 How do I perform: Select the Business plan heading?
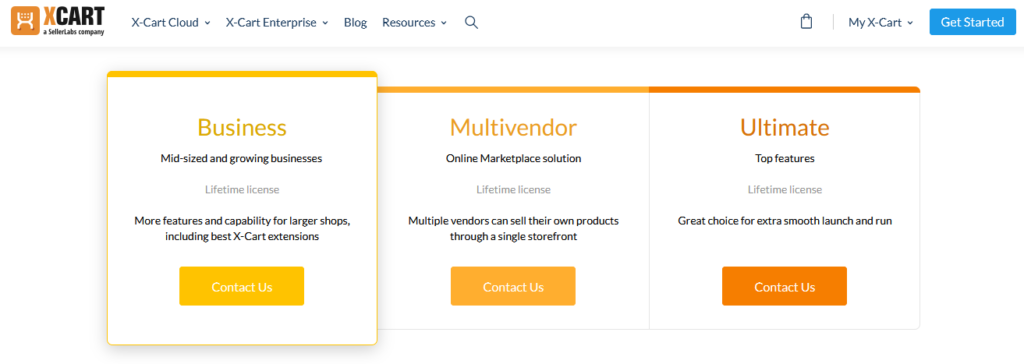click(x=242, y=127)
